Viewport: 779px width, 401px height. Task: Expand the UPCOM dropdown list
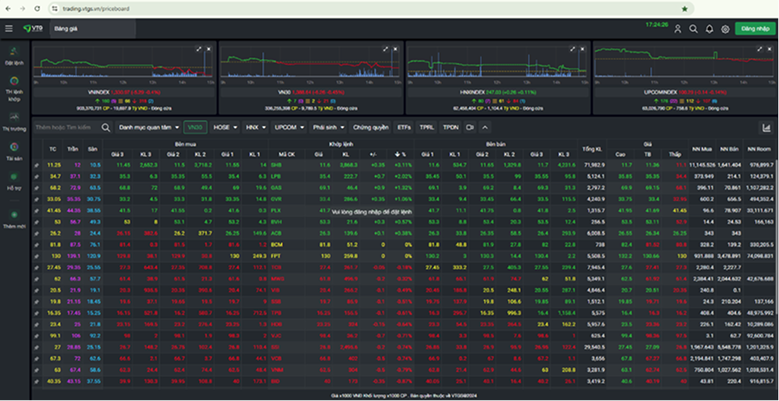coord(290,128)
